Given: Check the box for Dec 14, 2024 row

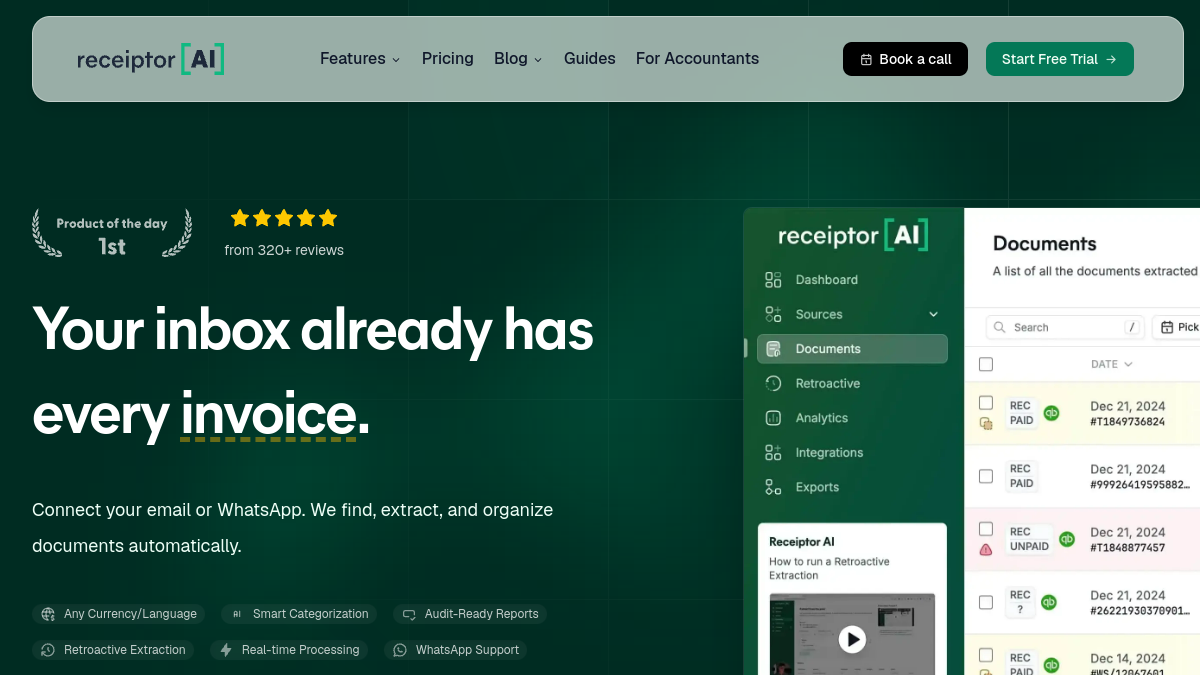Looking at the screenshot, I should coord(986,655).
